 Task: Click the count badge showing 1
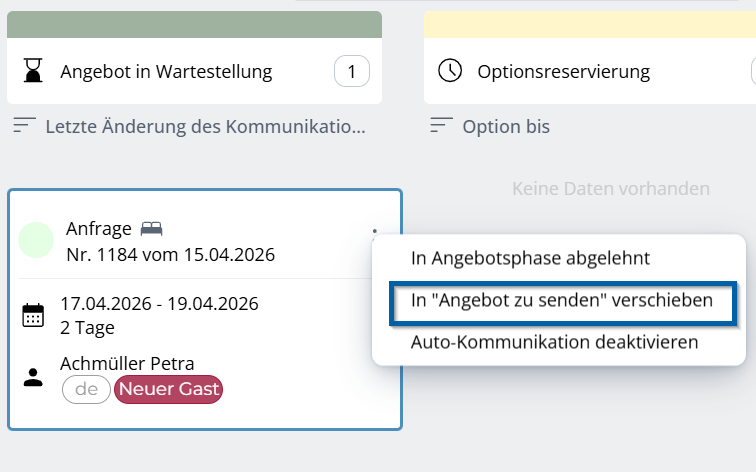point(351,71)
